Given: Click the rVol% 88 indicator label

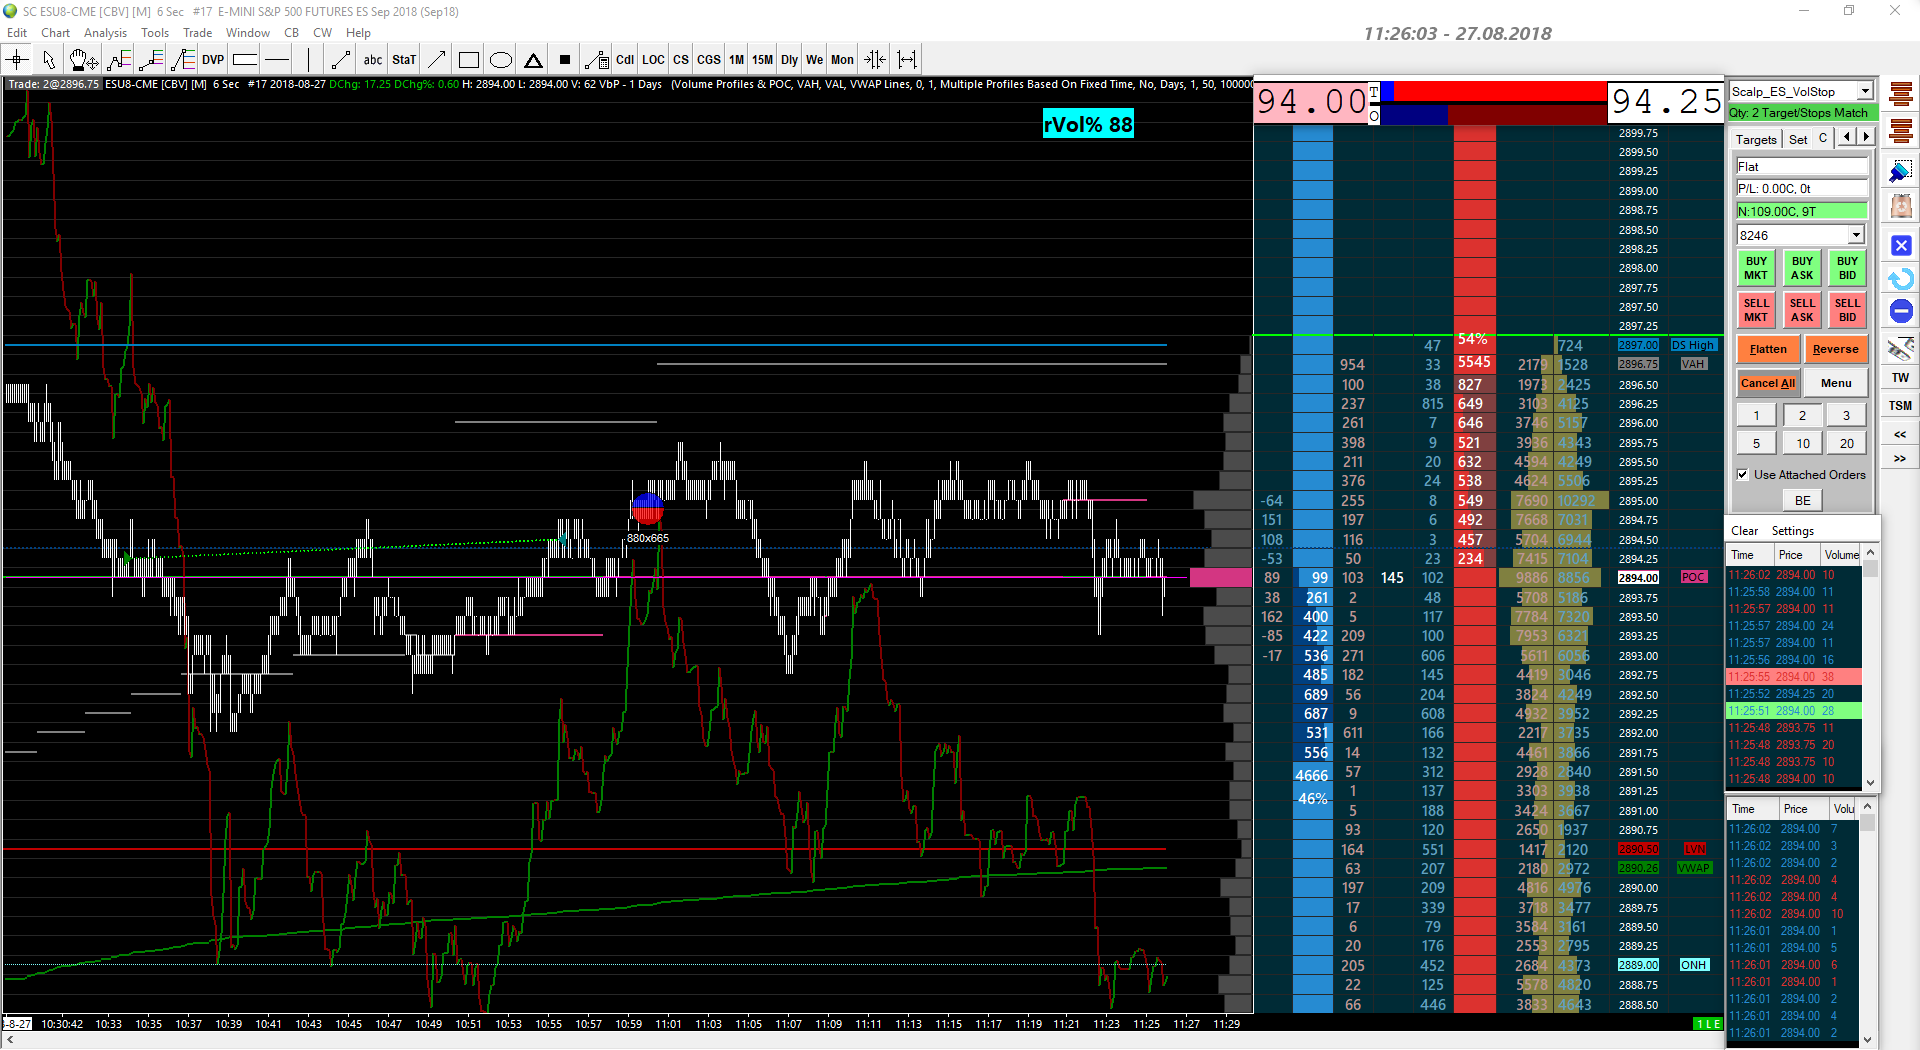Looking at the screenshot, I should tap(1088, 124).
